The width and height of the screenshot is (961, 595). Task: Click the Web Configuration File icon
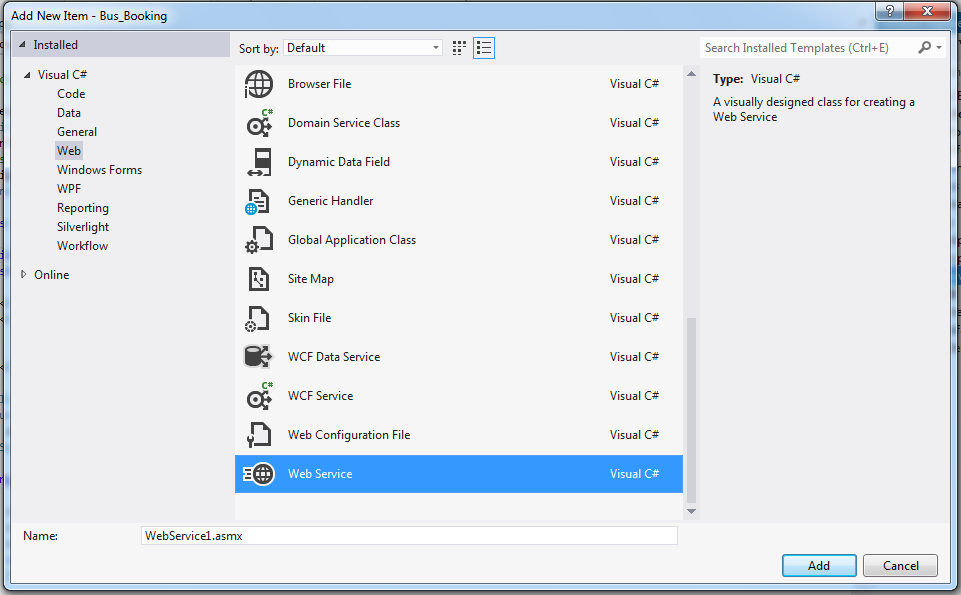pos(259,435)
